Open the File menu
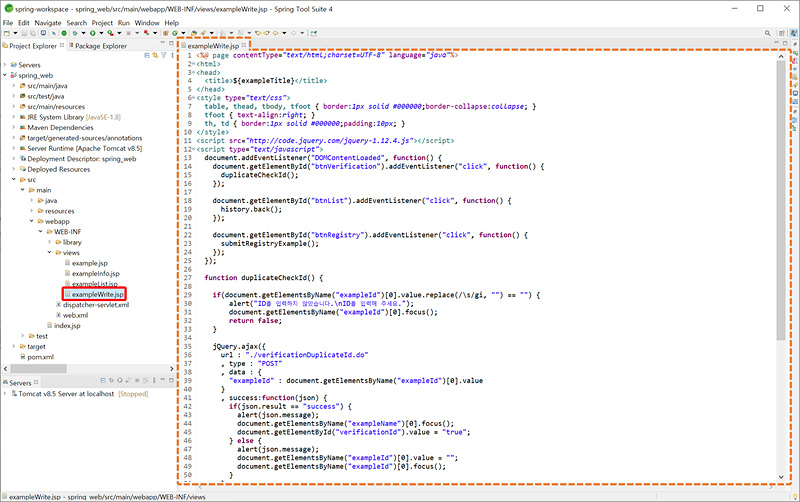The image size is (800, 502). point(8,23)
